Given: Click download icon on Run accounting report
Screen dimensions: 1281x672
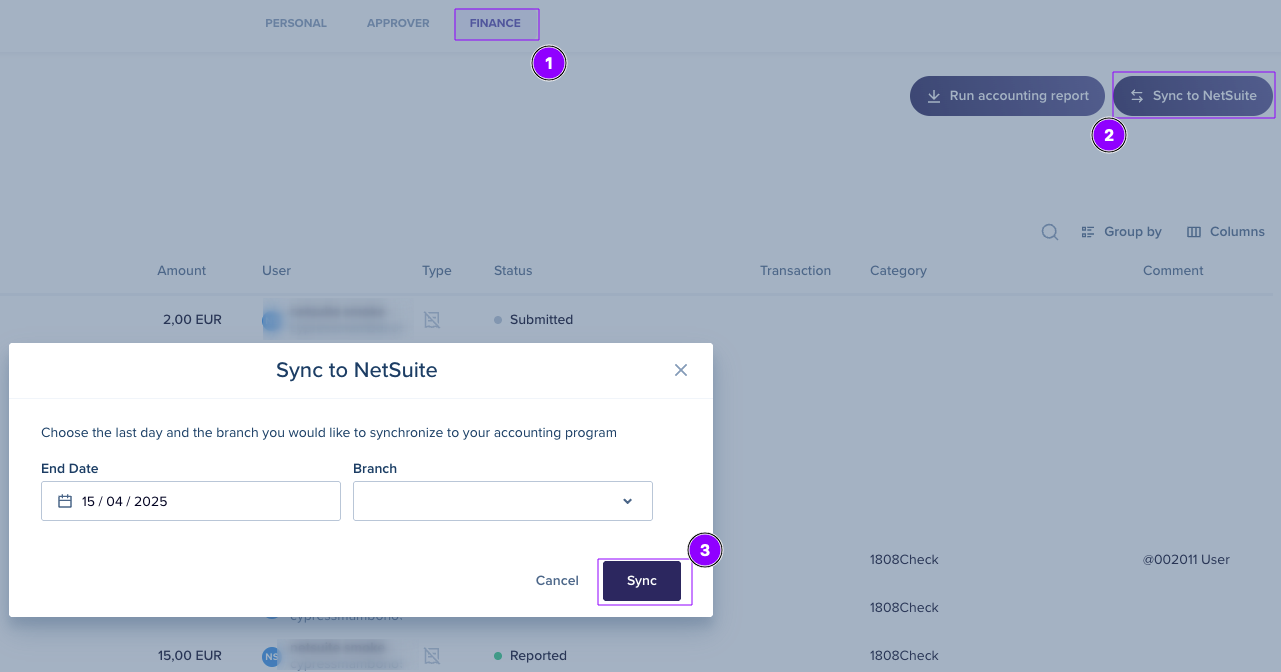Looking at the screenshot, I should pyautogui.click(x=934, y=96).
